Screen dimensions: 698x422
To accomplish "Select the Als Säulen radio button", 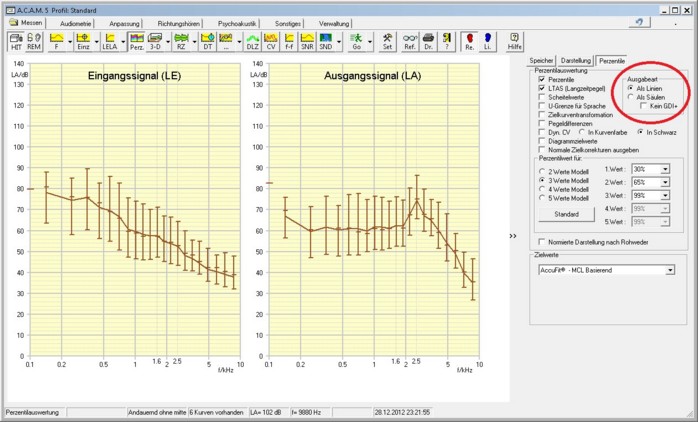I will pyautogui.click(x=630, y=97).
